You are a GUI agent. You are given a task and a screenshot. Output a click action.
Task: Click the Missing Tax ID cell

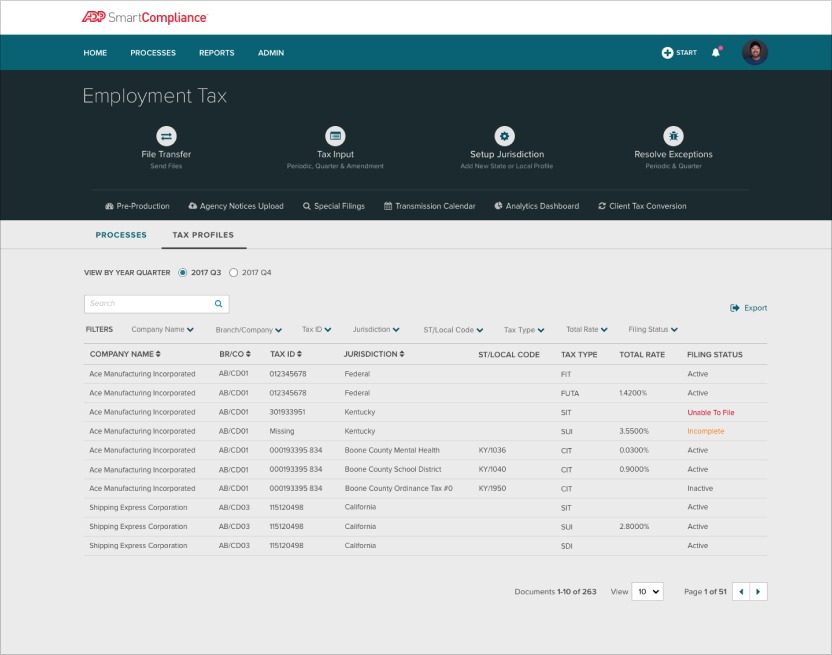pyautogui.click(x=282, y=431)
